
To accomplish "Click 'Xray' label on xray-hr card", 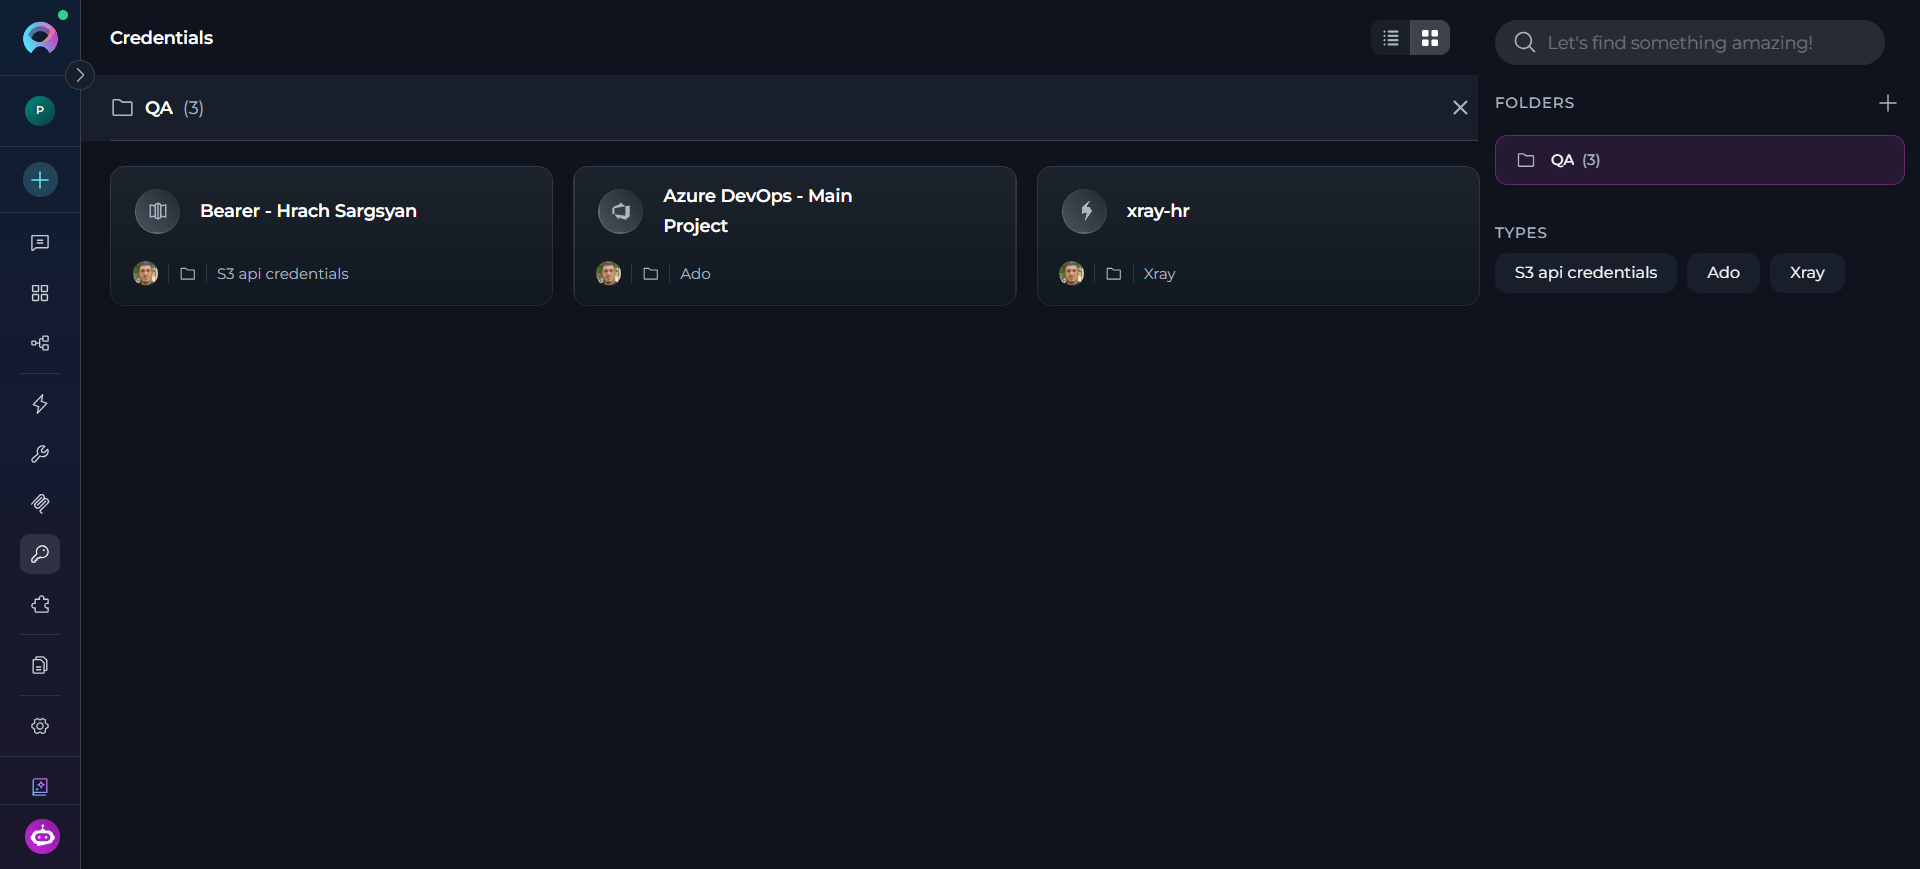I will 1159,274.
